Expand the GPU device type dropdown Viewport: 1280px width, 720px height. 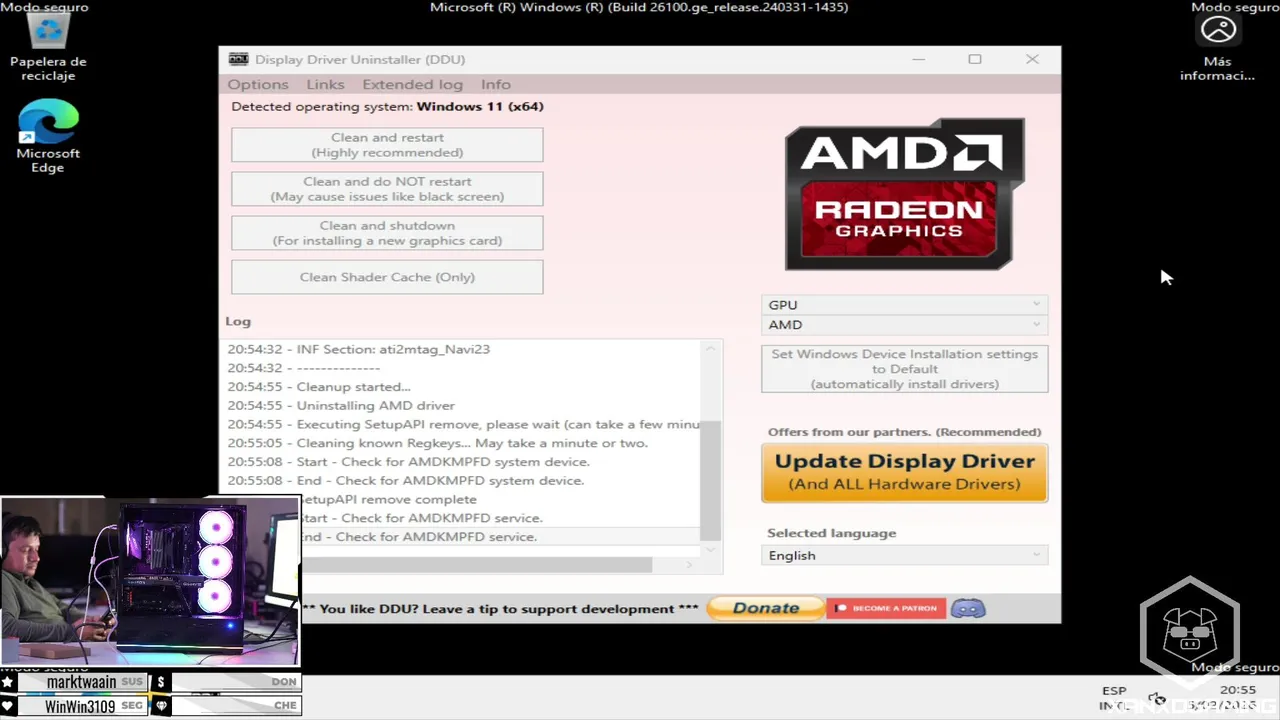tap(904, 304)
